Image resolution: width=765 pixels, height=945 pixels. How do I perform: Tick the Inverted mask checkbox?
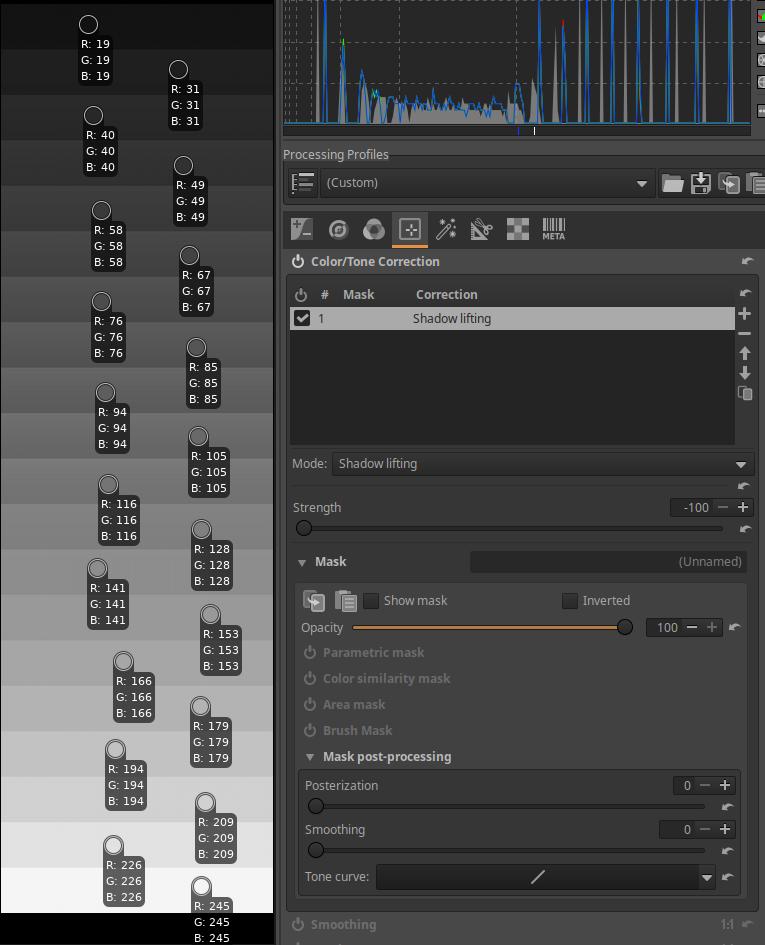tap(570, 601)
